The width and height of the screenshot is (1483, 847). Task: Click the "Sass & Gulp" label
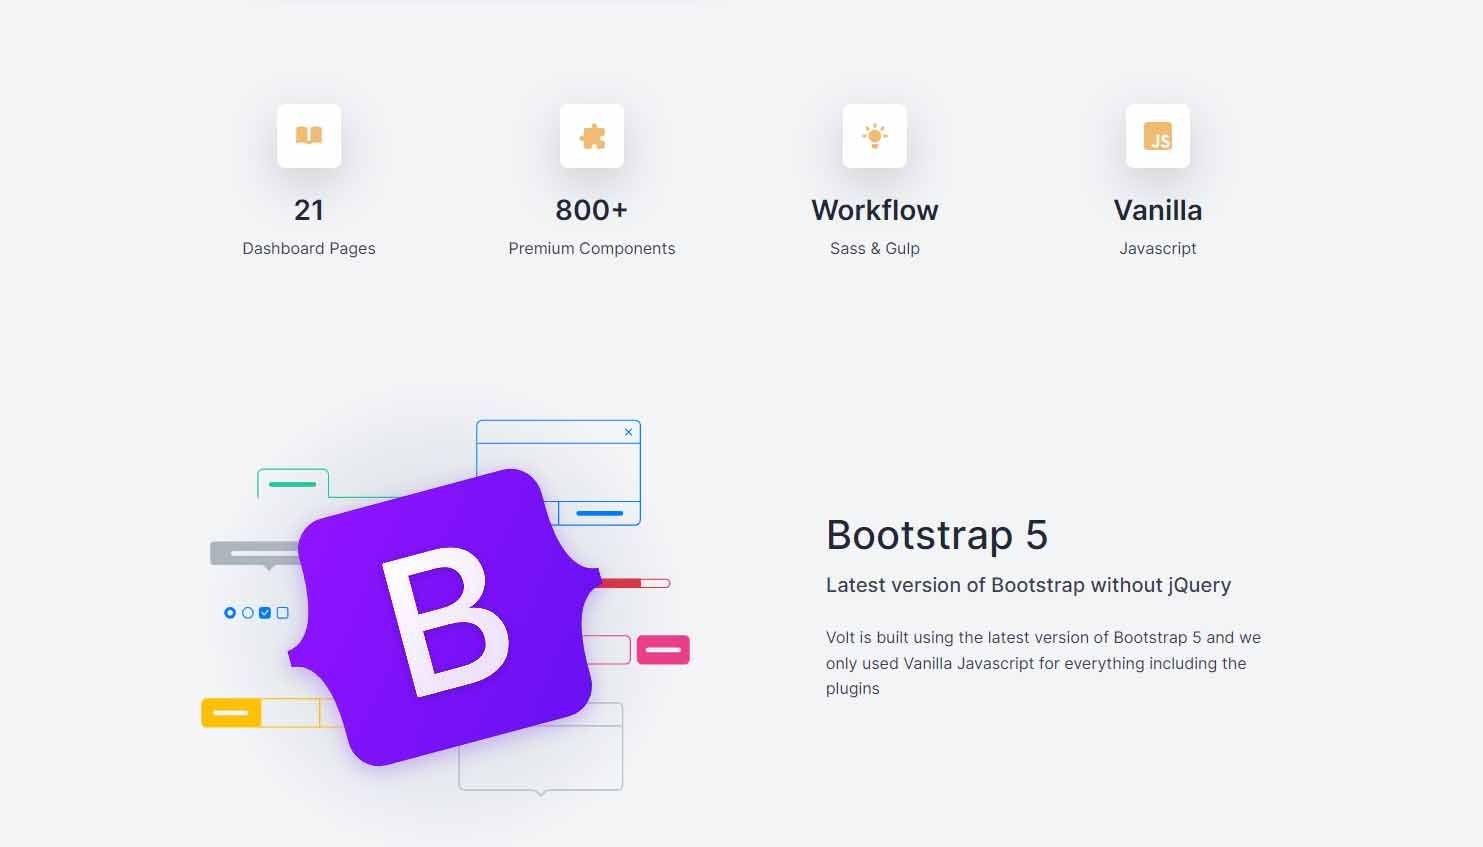click(875, 248)
